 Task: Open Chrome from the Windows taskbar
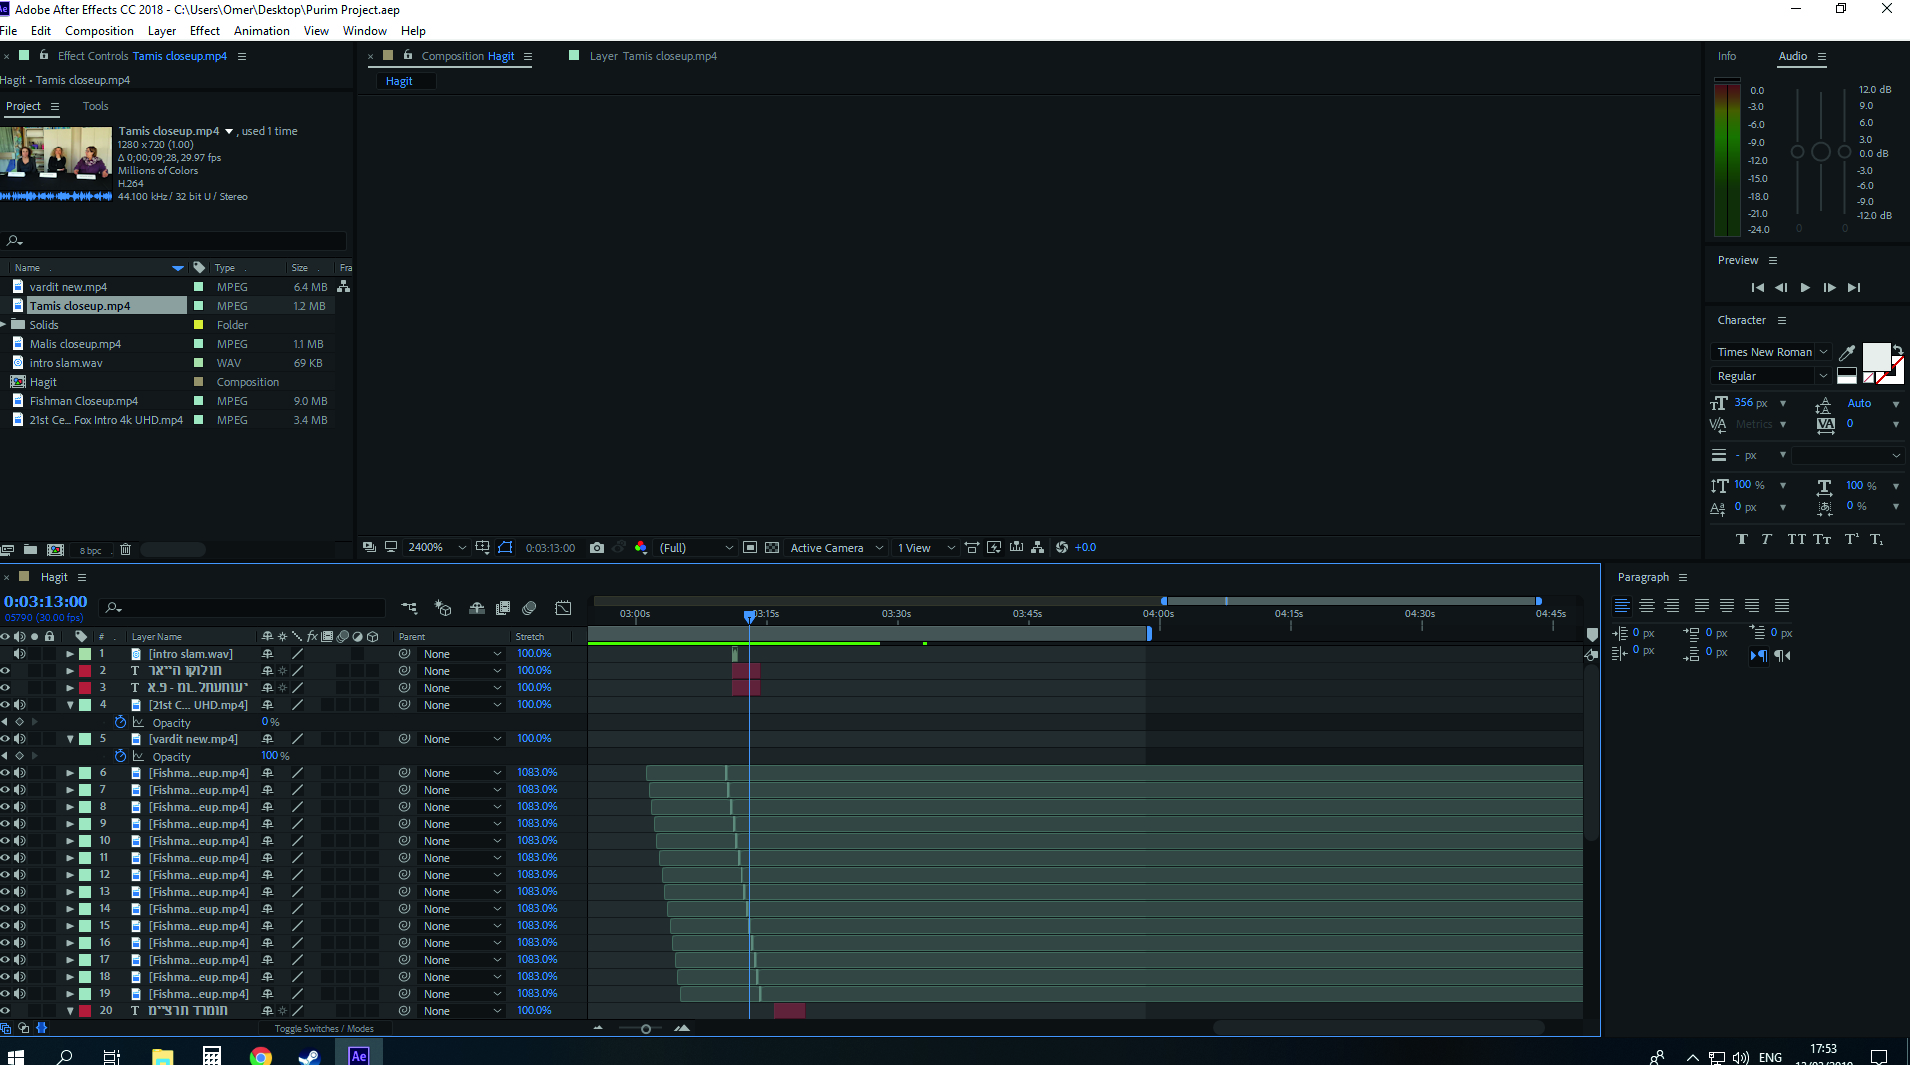click(x=260, y=1056)
